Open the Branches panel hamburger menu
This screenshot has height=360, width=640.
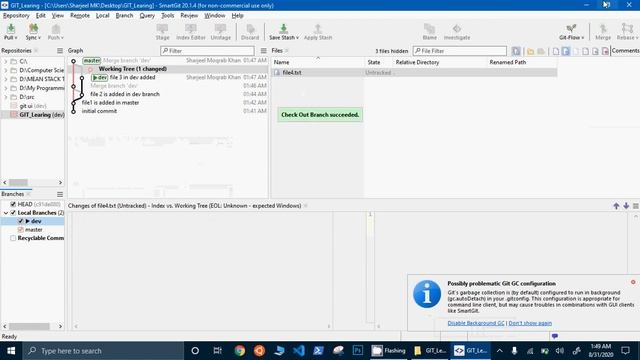[60, 194]
